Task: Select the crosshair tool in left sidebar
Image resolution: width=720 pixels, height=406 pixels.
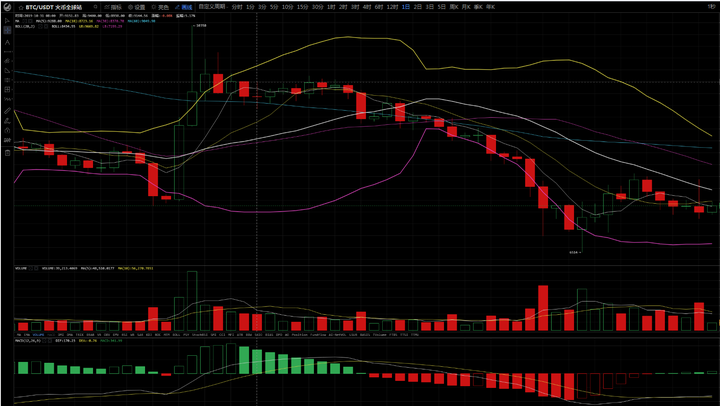Action: click(x=7, y=30)
